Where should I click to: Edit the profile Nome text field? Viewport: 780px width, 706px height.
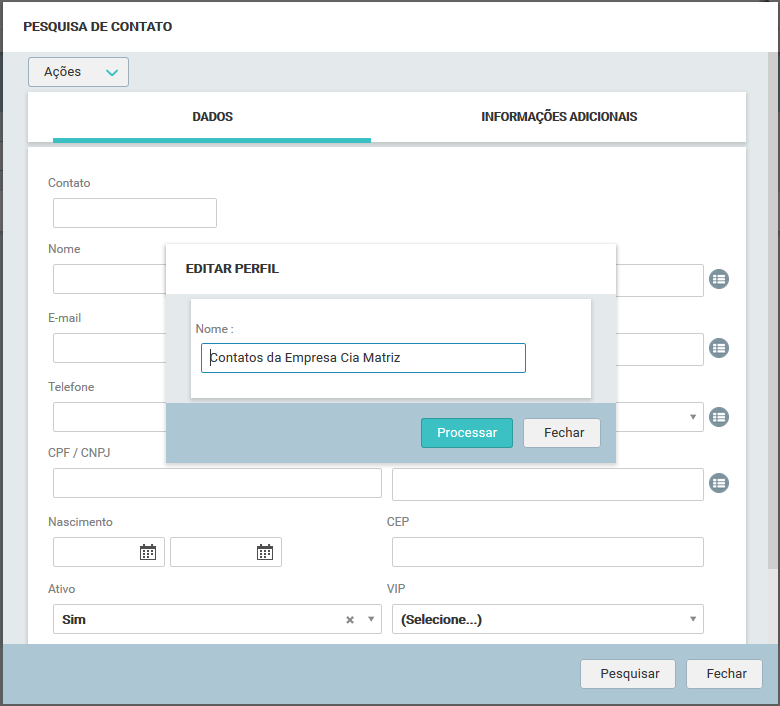click(x=363, y=358)
